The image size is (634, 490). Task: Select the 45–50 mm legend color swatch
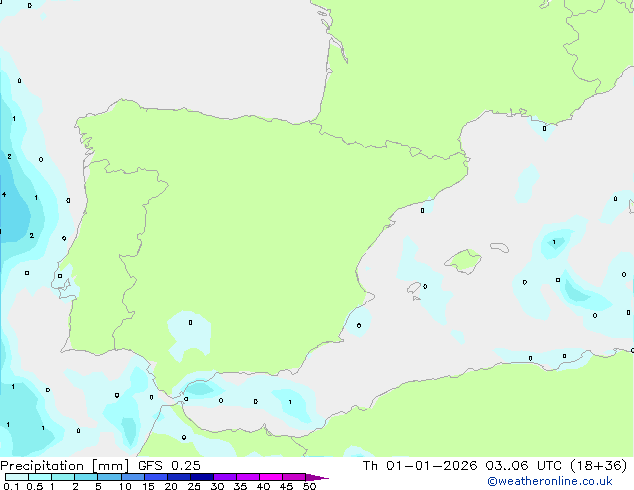click(294, 477)
